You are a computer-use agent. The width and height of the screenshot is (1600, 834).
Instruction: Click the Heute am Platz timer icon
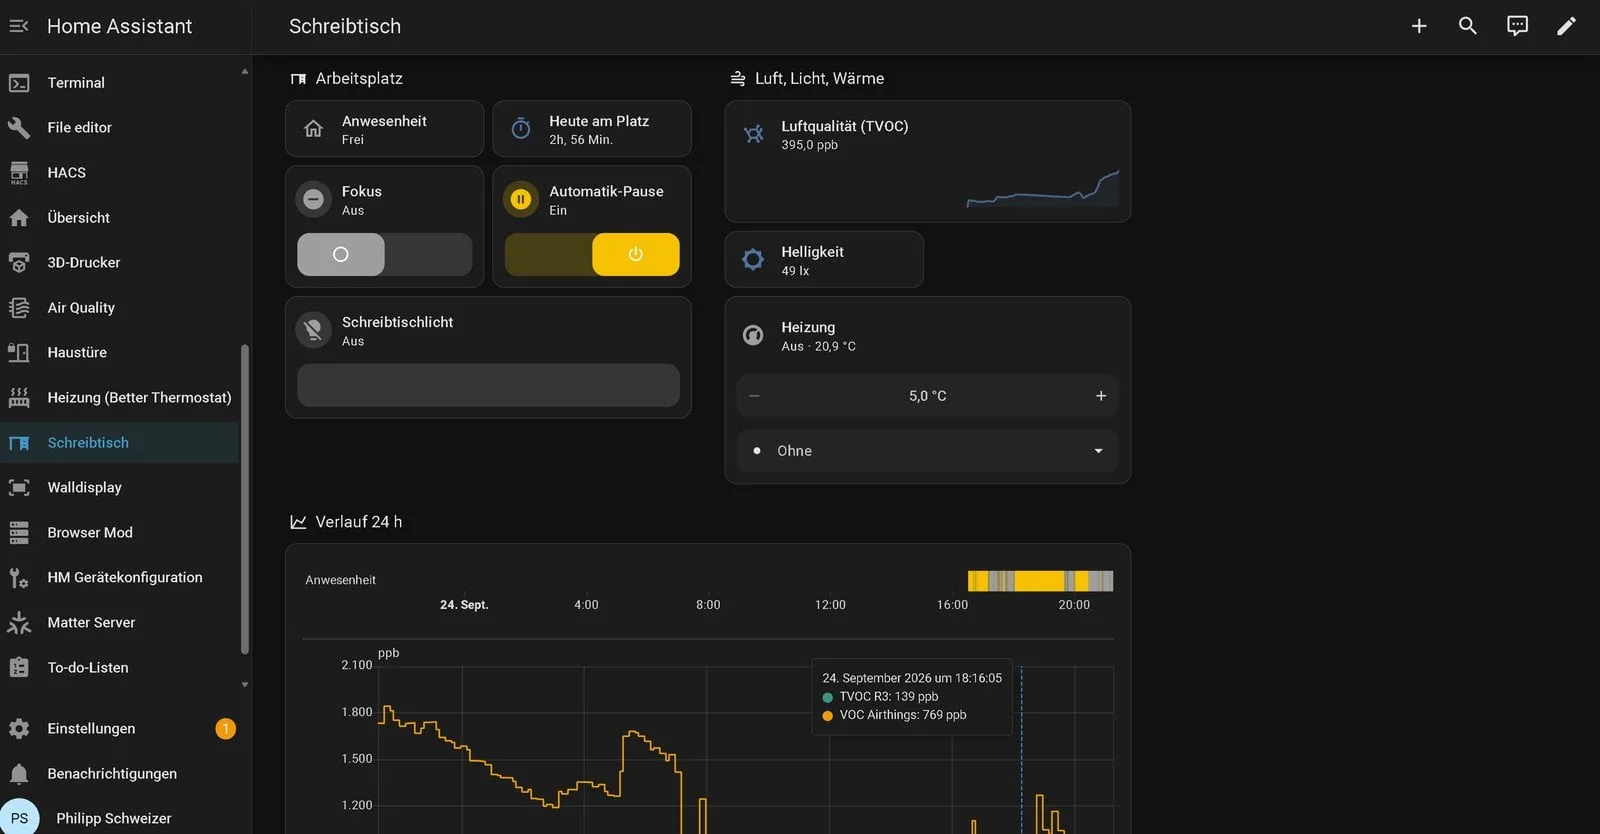(521, 129)
